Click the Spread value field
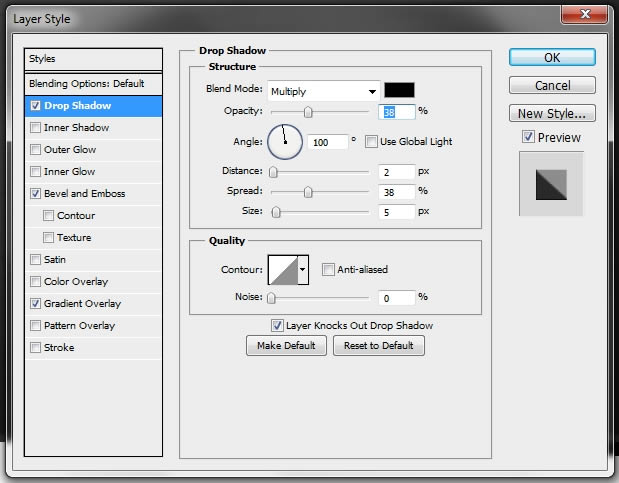Image resolution: width=619 pixels, height=483 pixels. click(397, 192)
